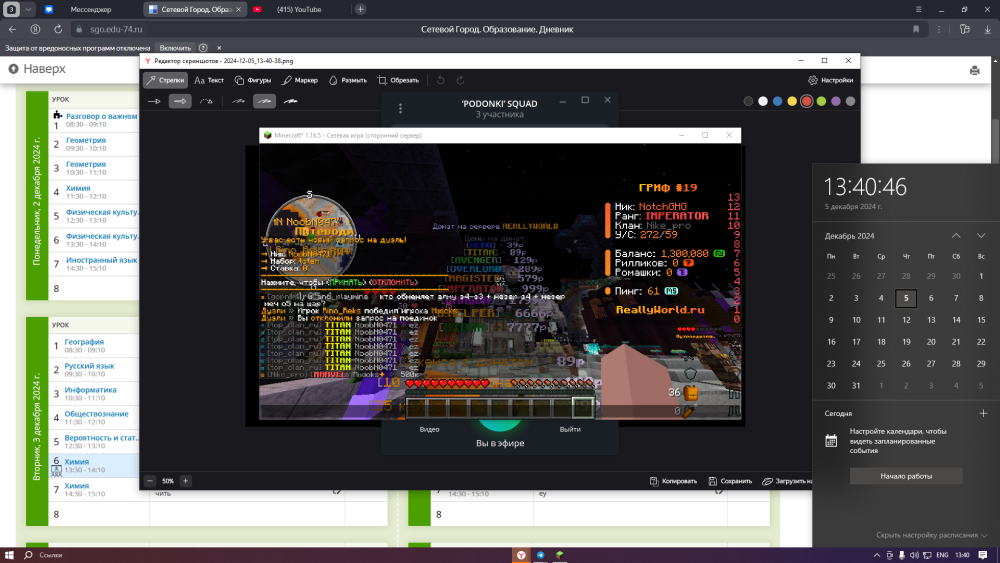Pick the green color swatch

click(821, 101)
